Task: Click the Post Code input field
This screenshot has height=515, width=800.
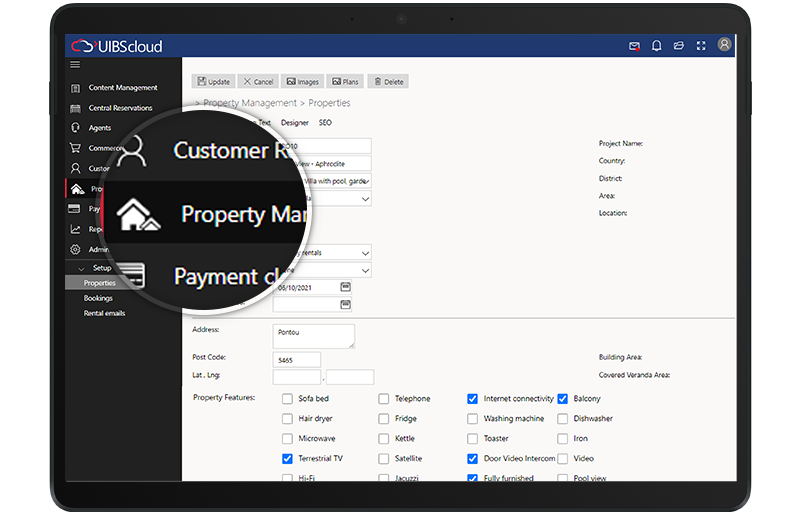Action: tap(296, 360)
